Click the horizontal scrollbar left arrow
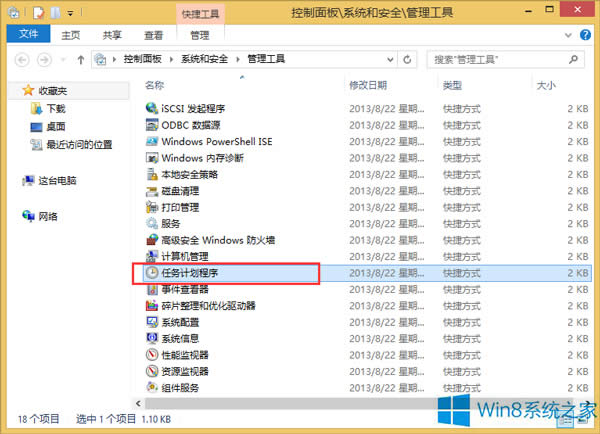The width and height of the screenshot is (600, 434). click(x=139, y=403)
